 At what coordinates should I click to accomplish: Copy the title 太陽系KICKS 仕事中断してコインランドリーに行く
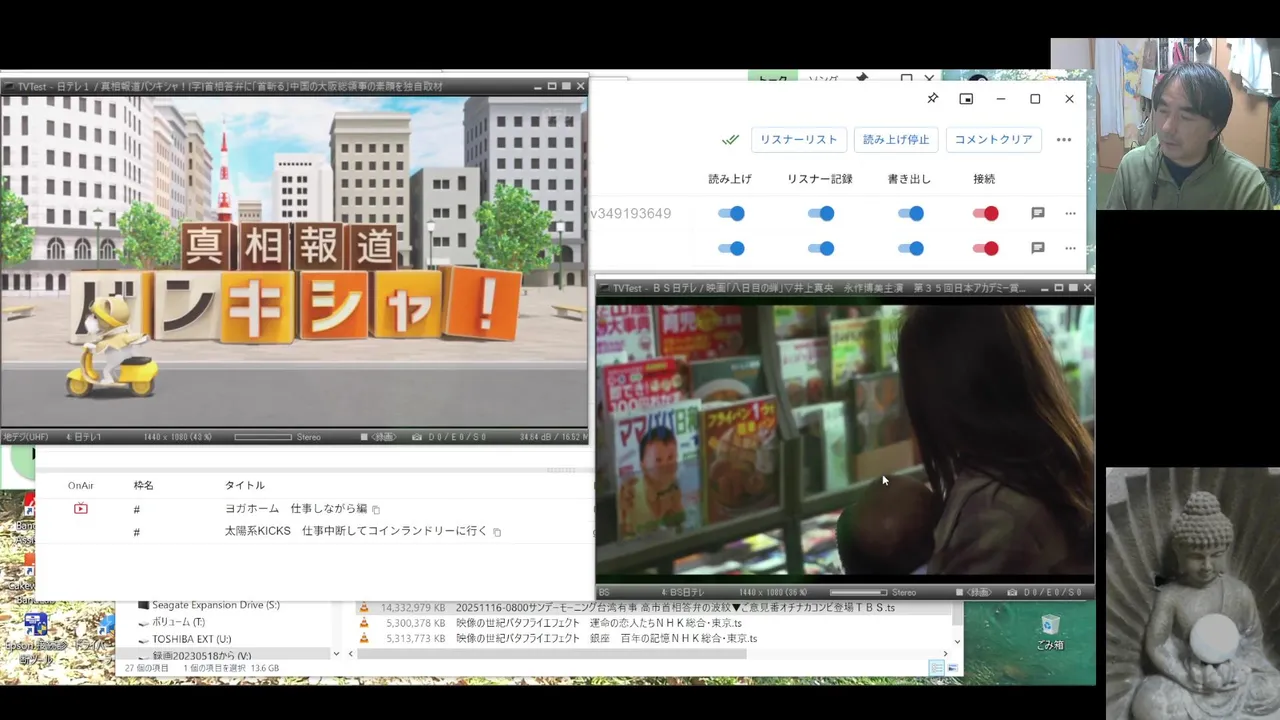(497, 532)
